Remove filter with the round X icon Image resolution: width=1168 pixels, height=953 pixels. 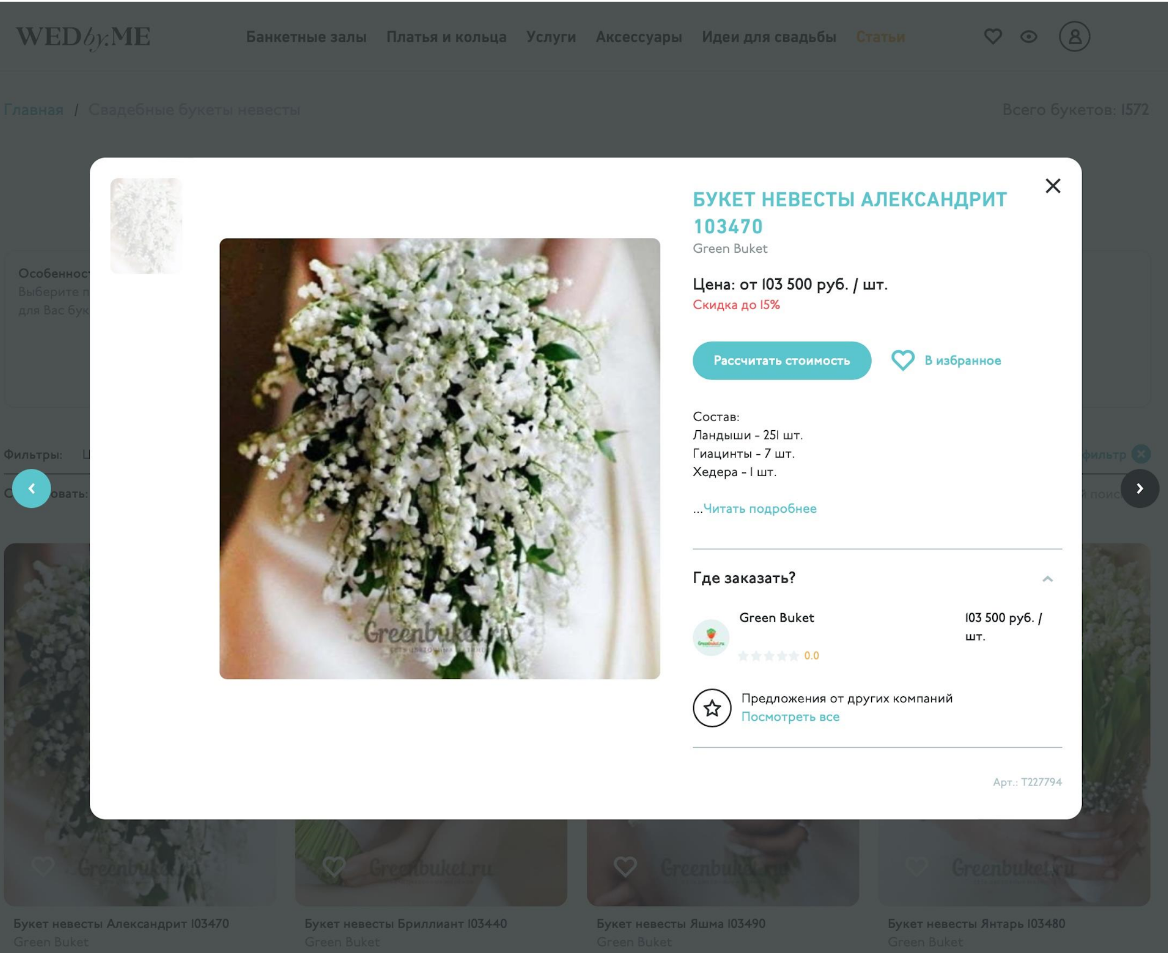1140,453
